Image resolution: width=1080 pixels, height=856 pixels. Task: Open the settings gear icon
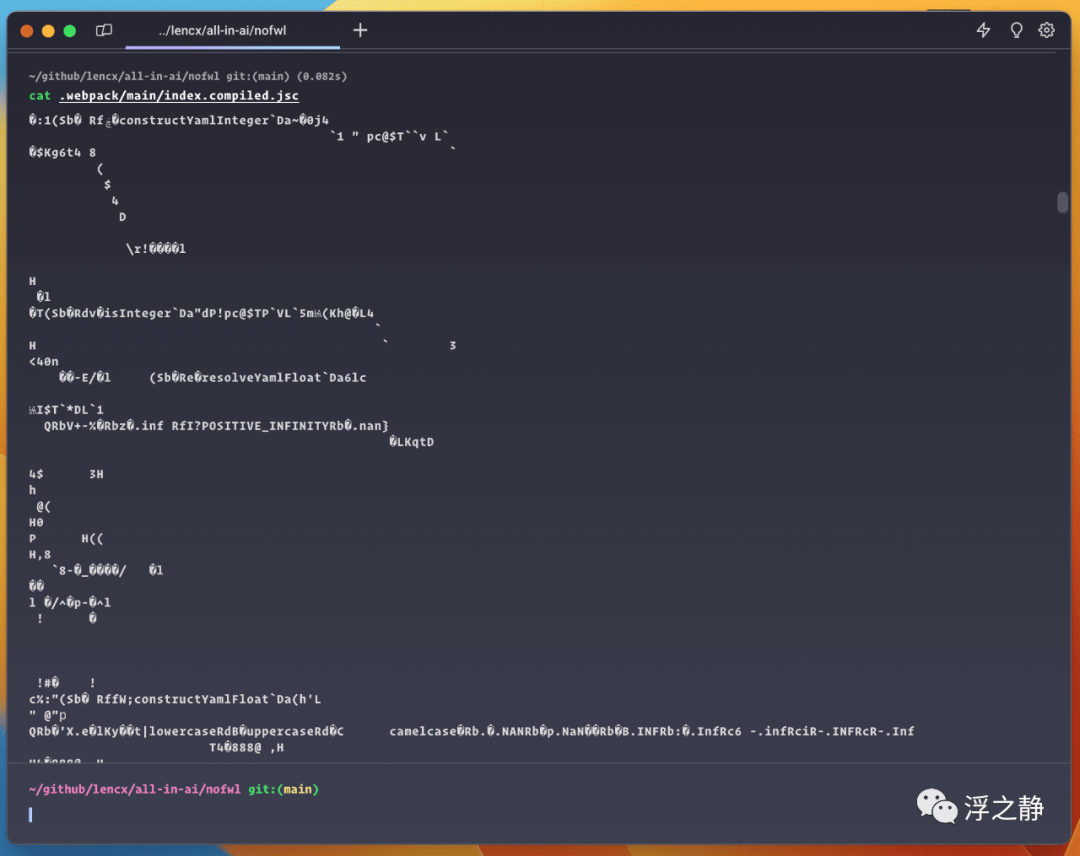(1046, 30)
